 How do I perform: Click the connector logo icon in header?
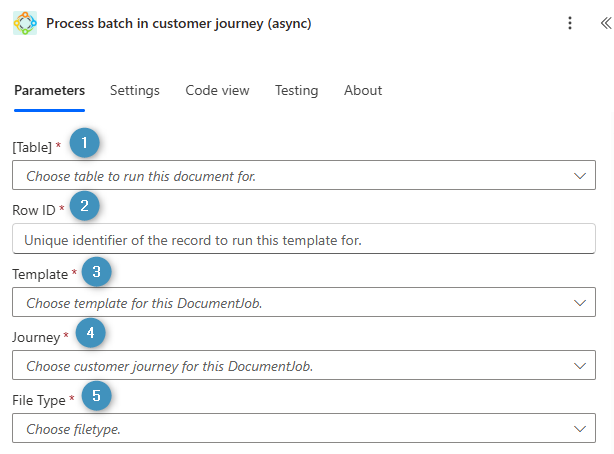[x=24, y=23]
